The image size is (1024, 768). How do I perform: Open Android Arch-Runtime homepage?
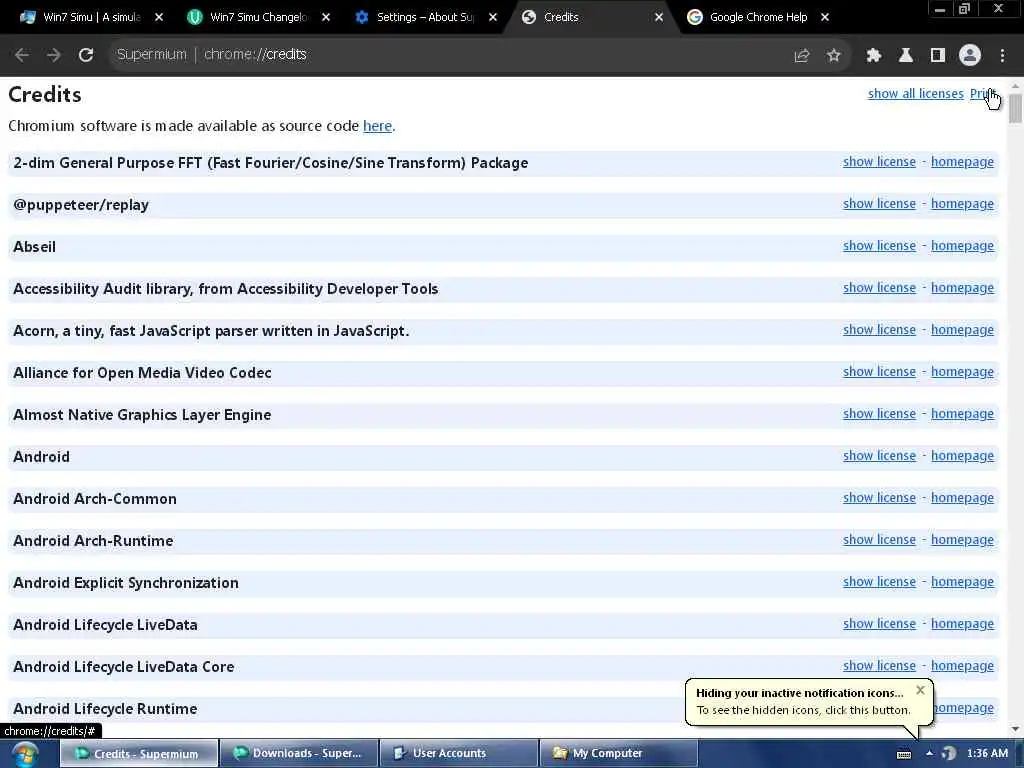pyautogui.click(x=962, y=540)
